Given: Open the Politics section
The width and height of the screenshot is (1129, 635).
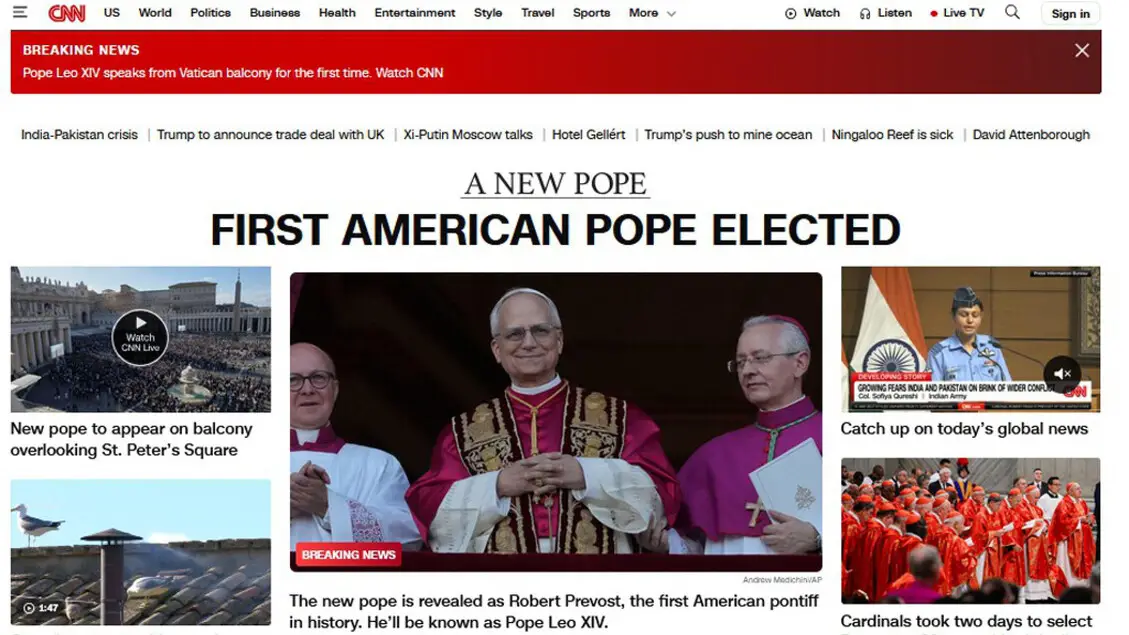Looking at the screenshot, I should (x=210, y=13).
